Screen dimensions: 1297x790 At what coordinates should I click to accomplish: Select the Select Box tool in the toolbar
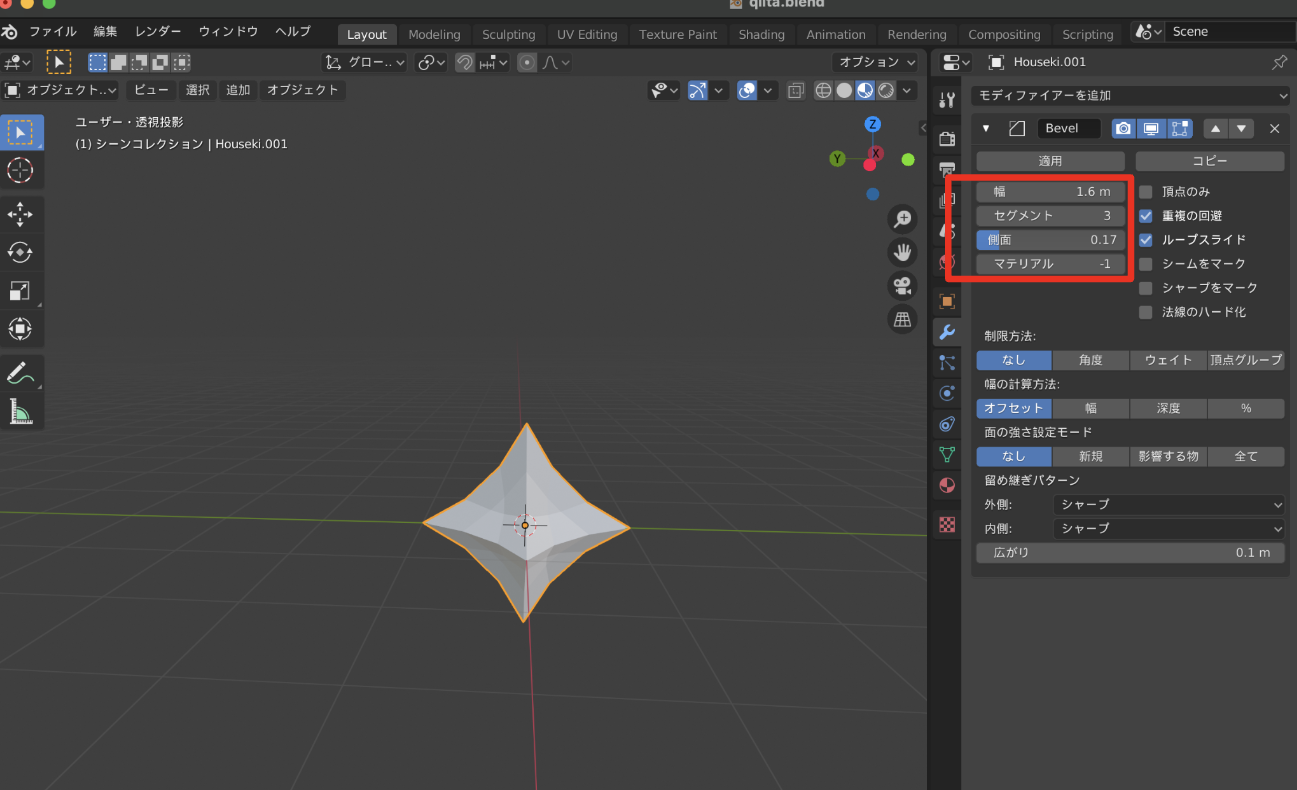[x=21, y=132]
